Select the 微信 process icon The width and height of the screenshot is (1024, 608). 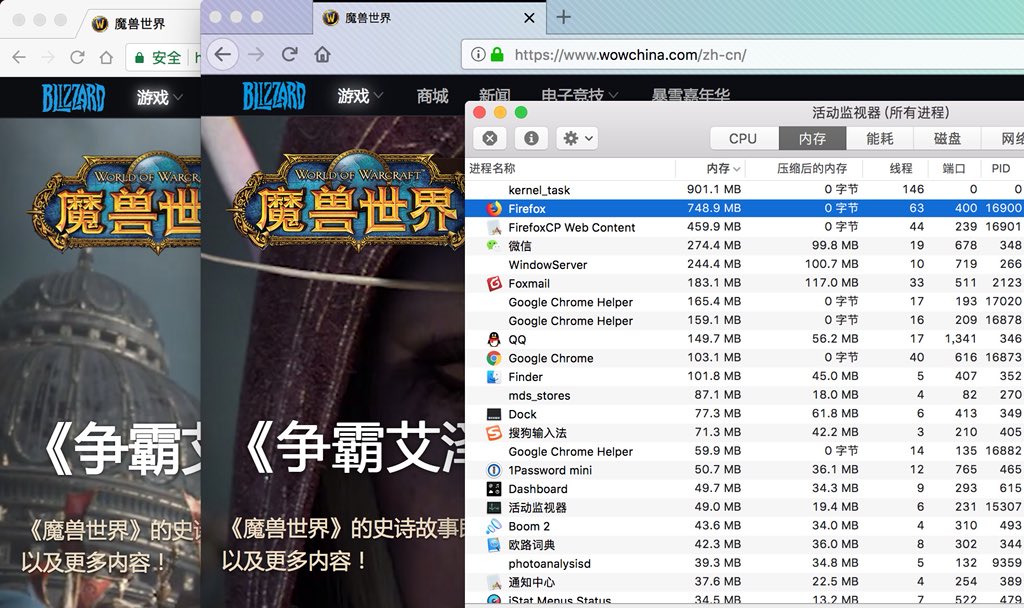[x=494, y=246]
